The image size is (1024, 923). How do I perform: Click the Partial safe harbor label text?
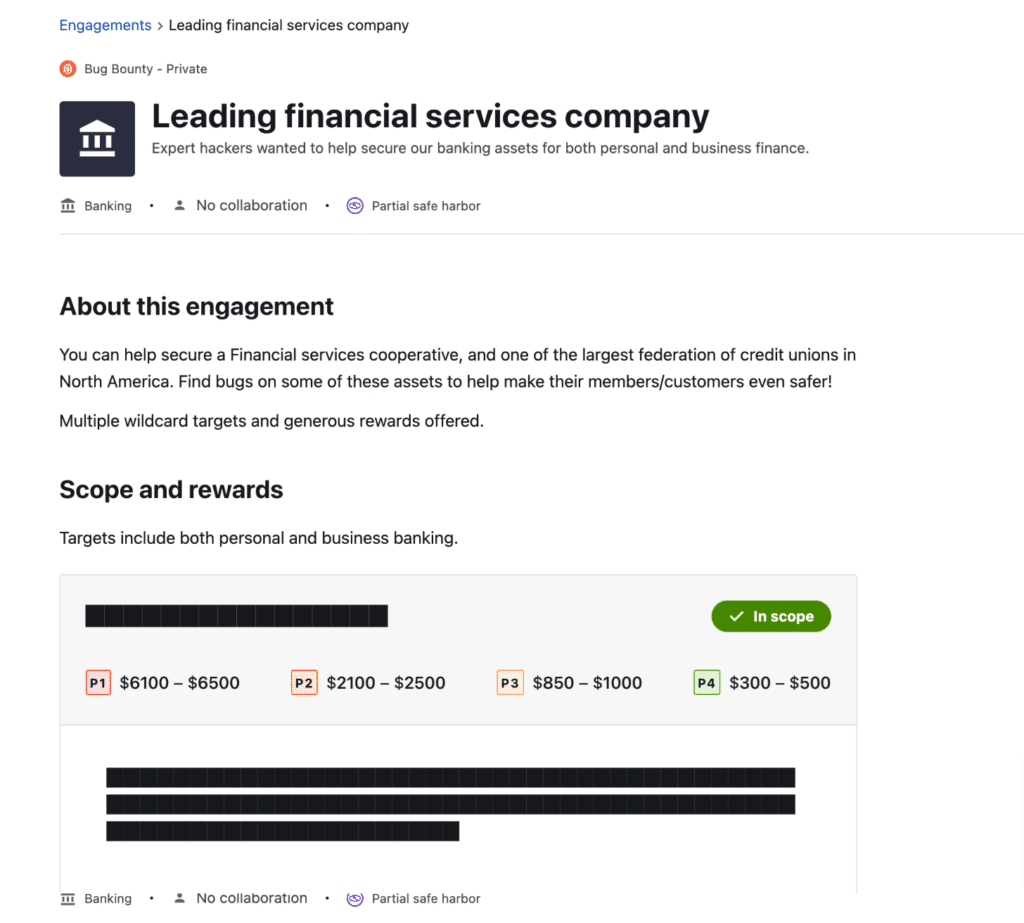point(426,206)
